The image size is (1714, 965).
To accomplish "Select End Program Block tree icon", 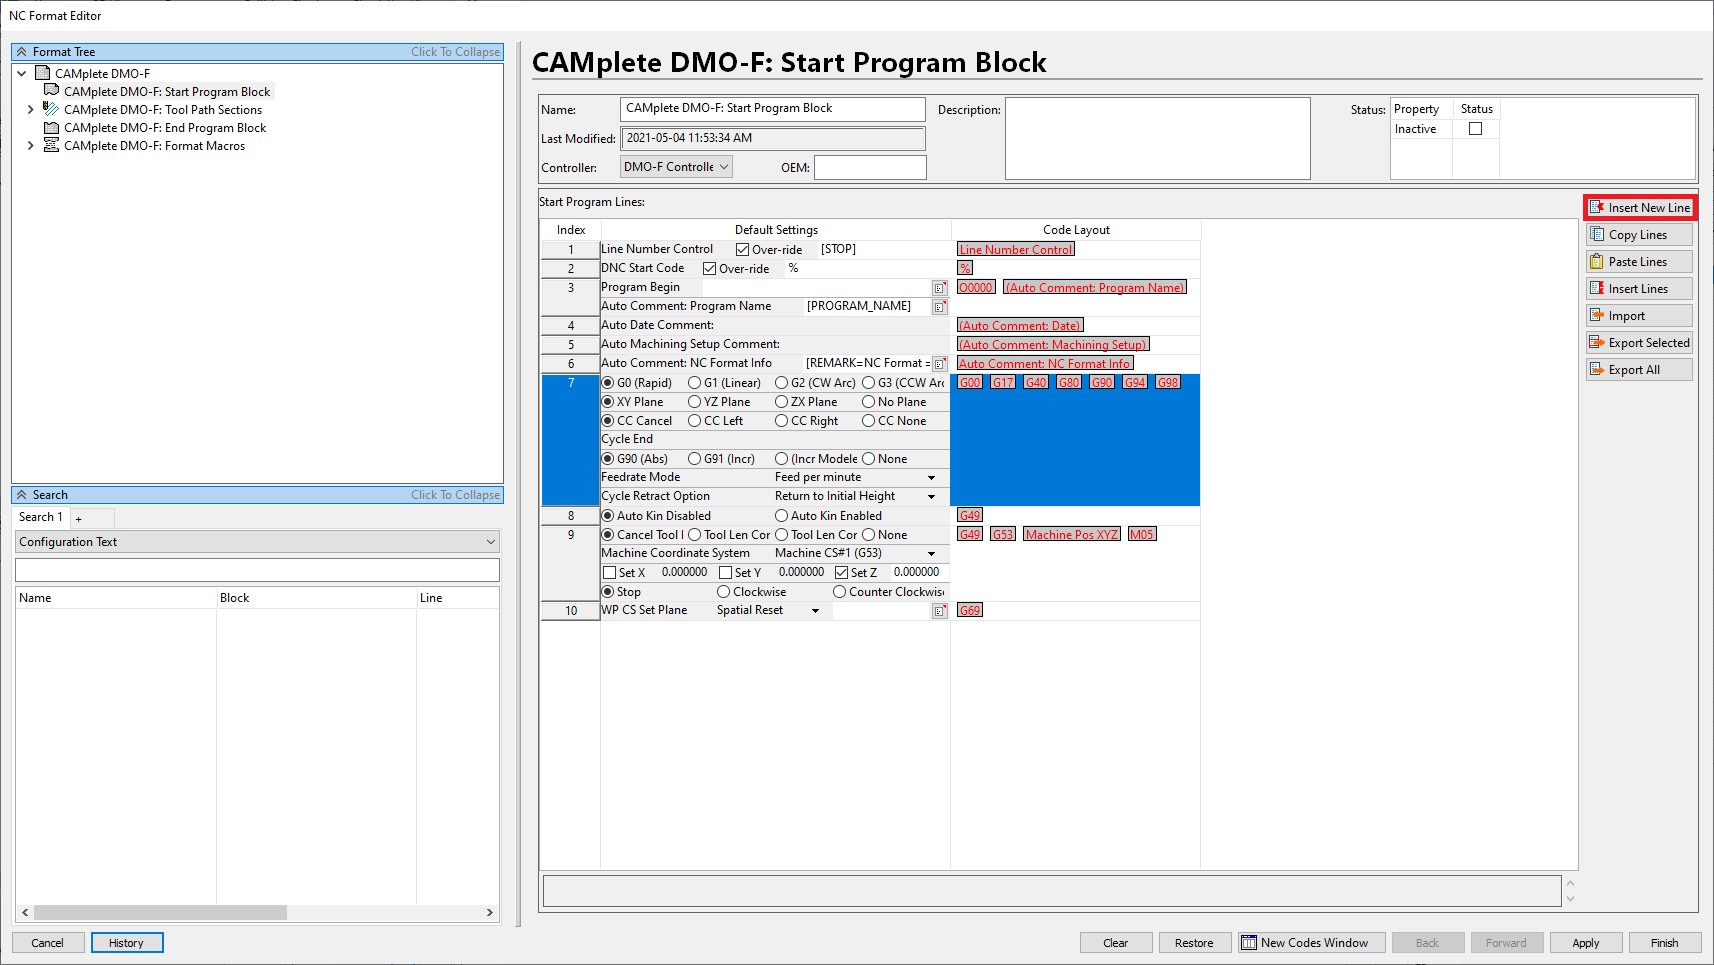I will click(52, 127).
